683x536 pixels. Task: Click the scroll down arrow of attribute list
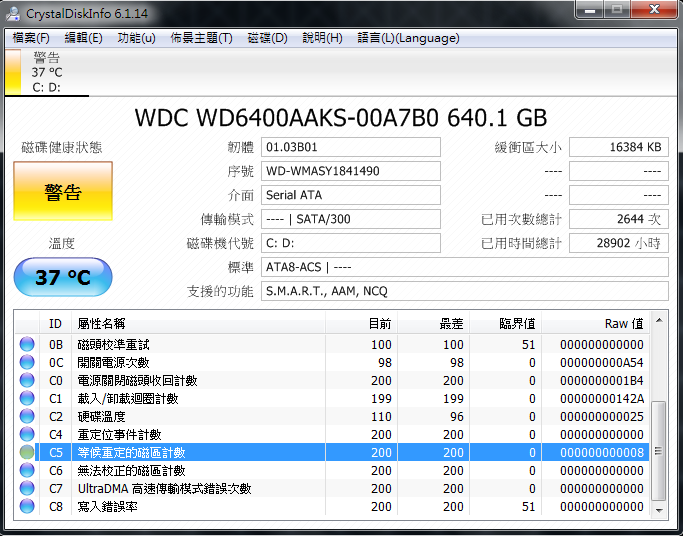(x=659, y=510)
